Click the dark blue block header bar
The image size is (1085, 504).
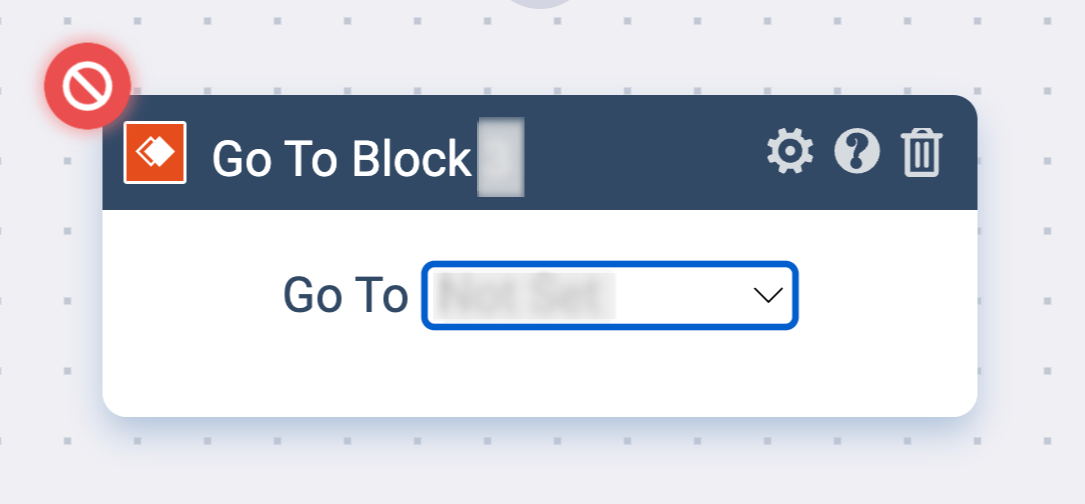[x=540, y=152]
